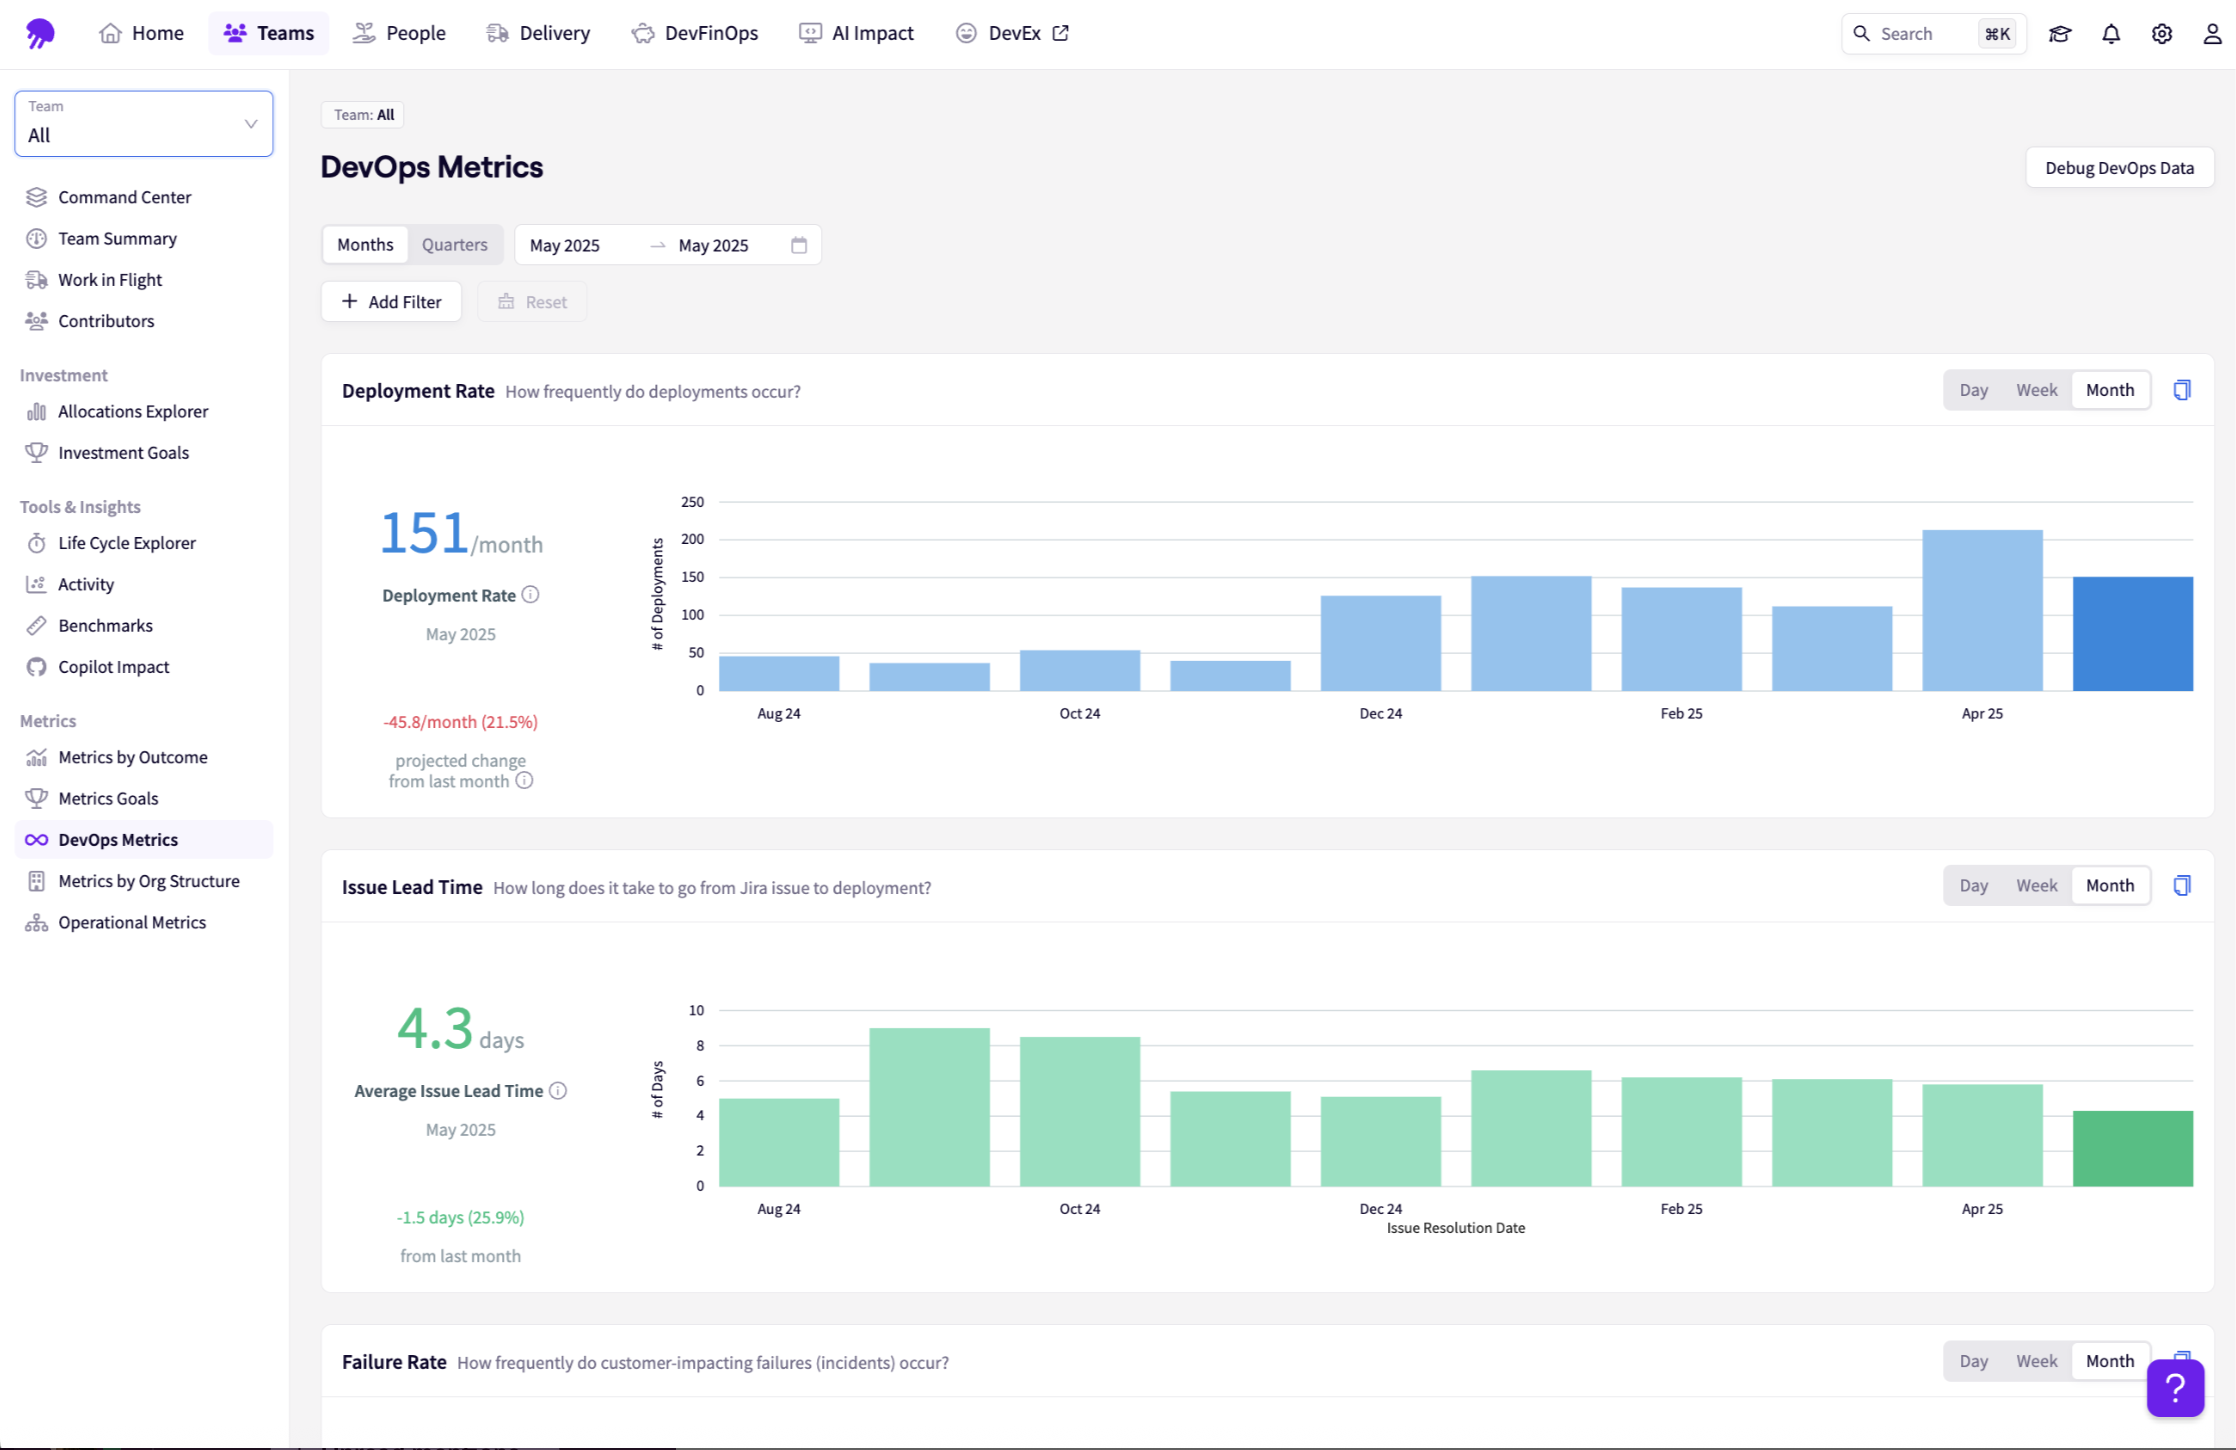The image size is (2236, 1450).
Task: Click the Debug DevOps Data button
Action: (x=2119, y=167)
